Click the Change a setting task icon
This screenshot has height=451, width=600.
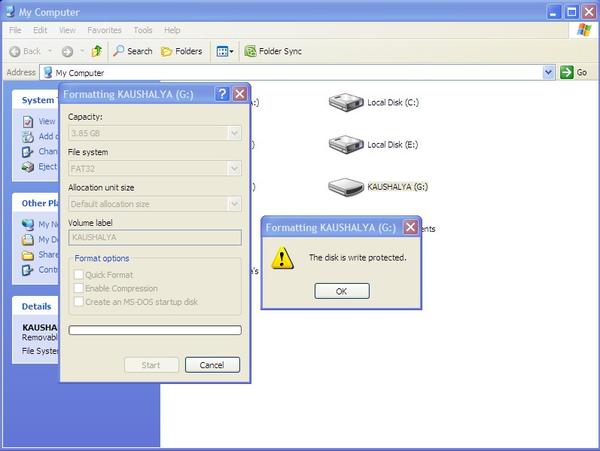click(x=28, y=152)
